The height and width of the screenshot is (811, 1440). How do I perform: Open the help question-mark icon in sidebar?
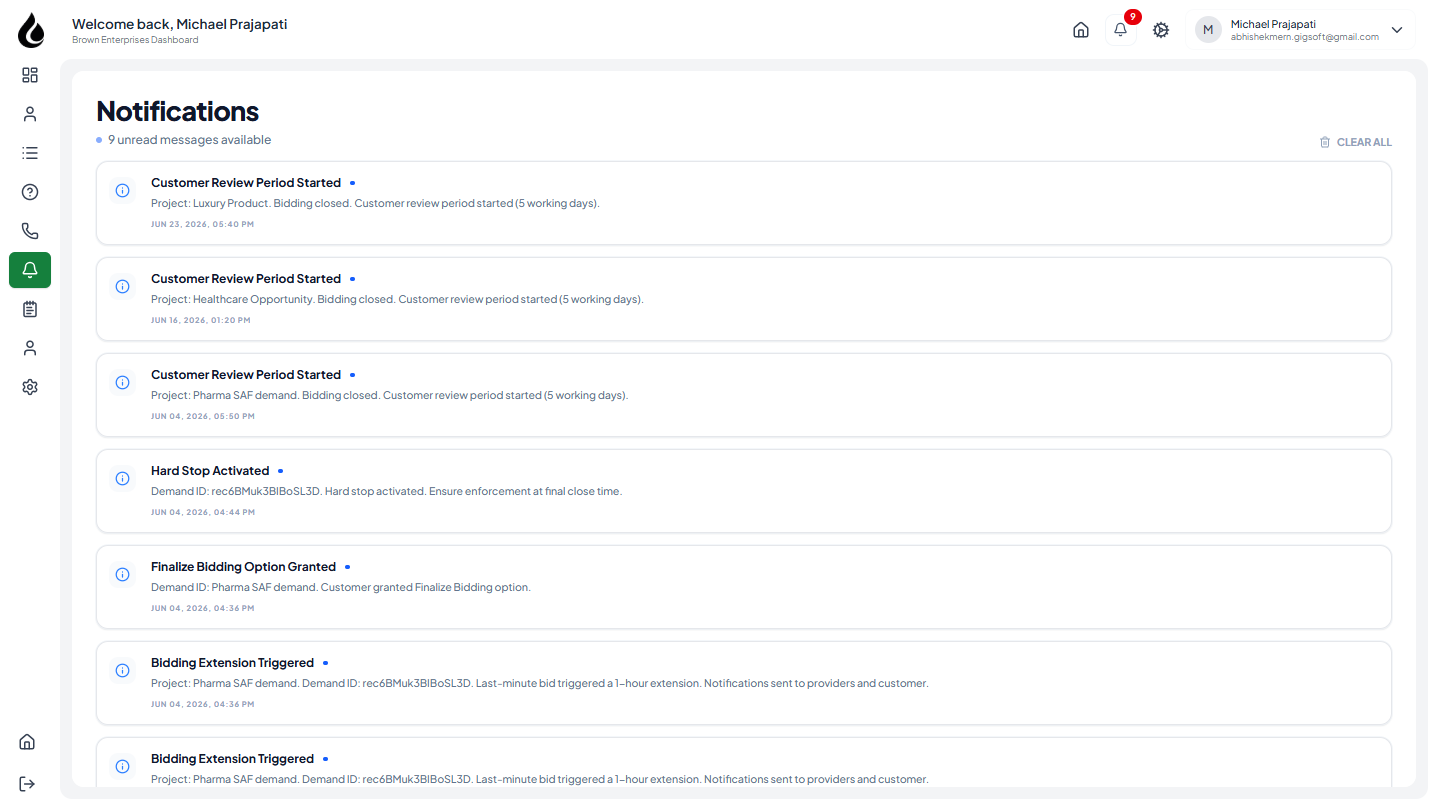click(30, 192)
